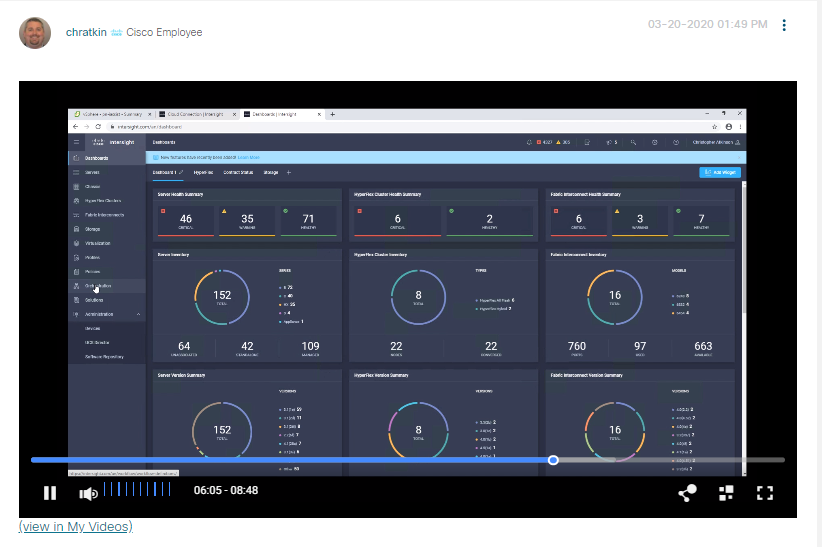This screenshot has height=547, width=822.
Task: Click the video share icon
Action: (x=687, y=492)
